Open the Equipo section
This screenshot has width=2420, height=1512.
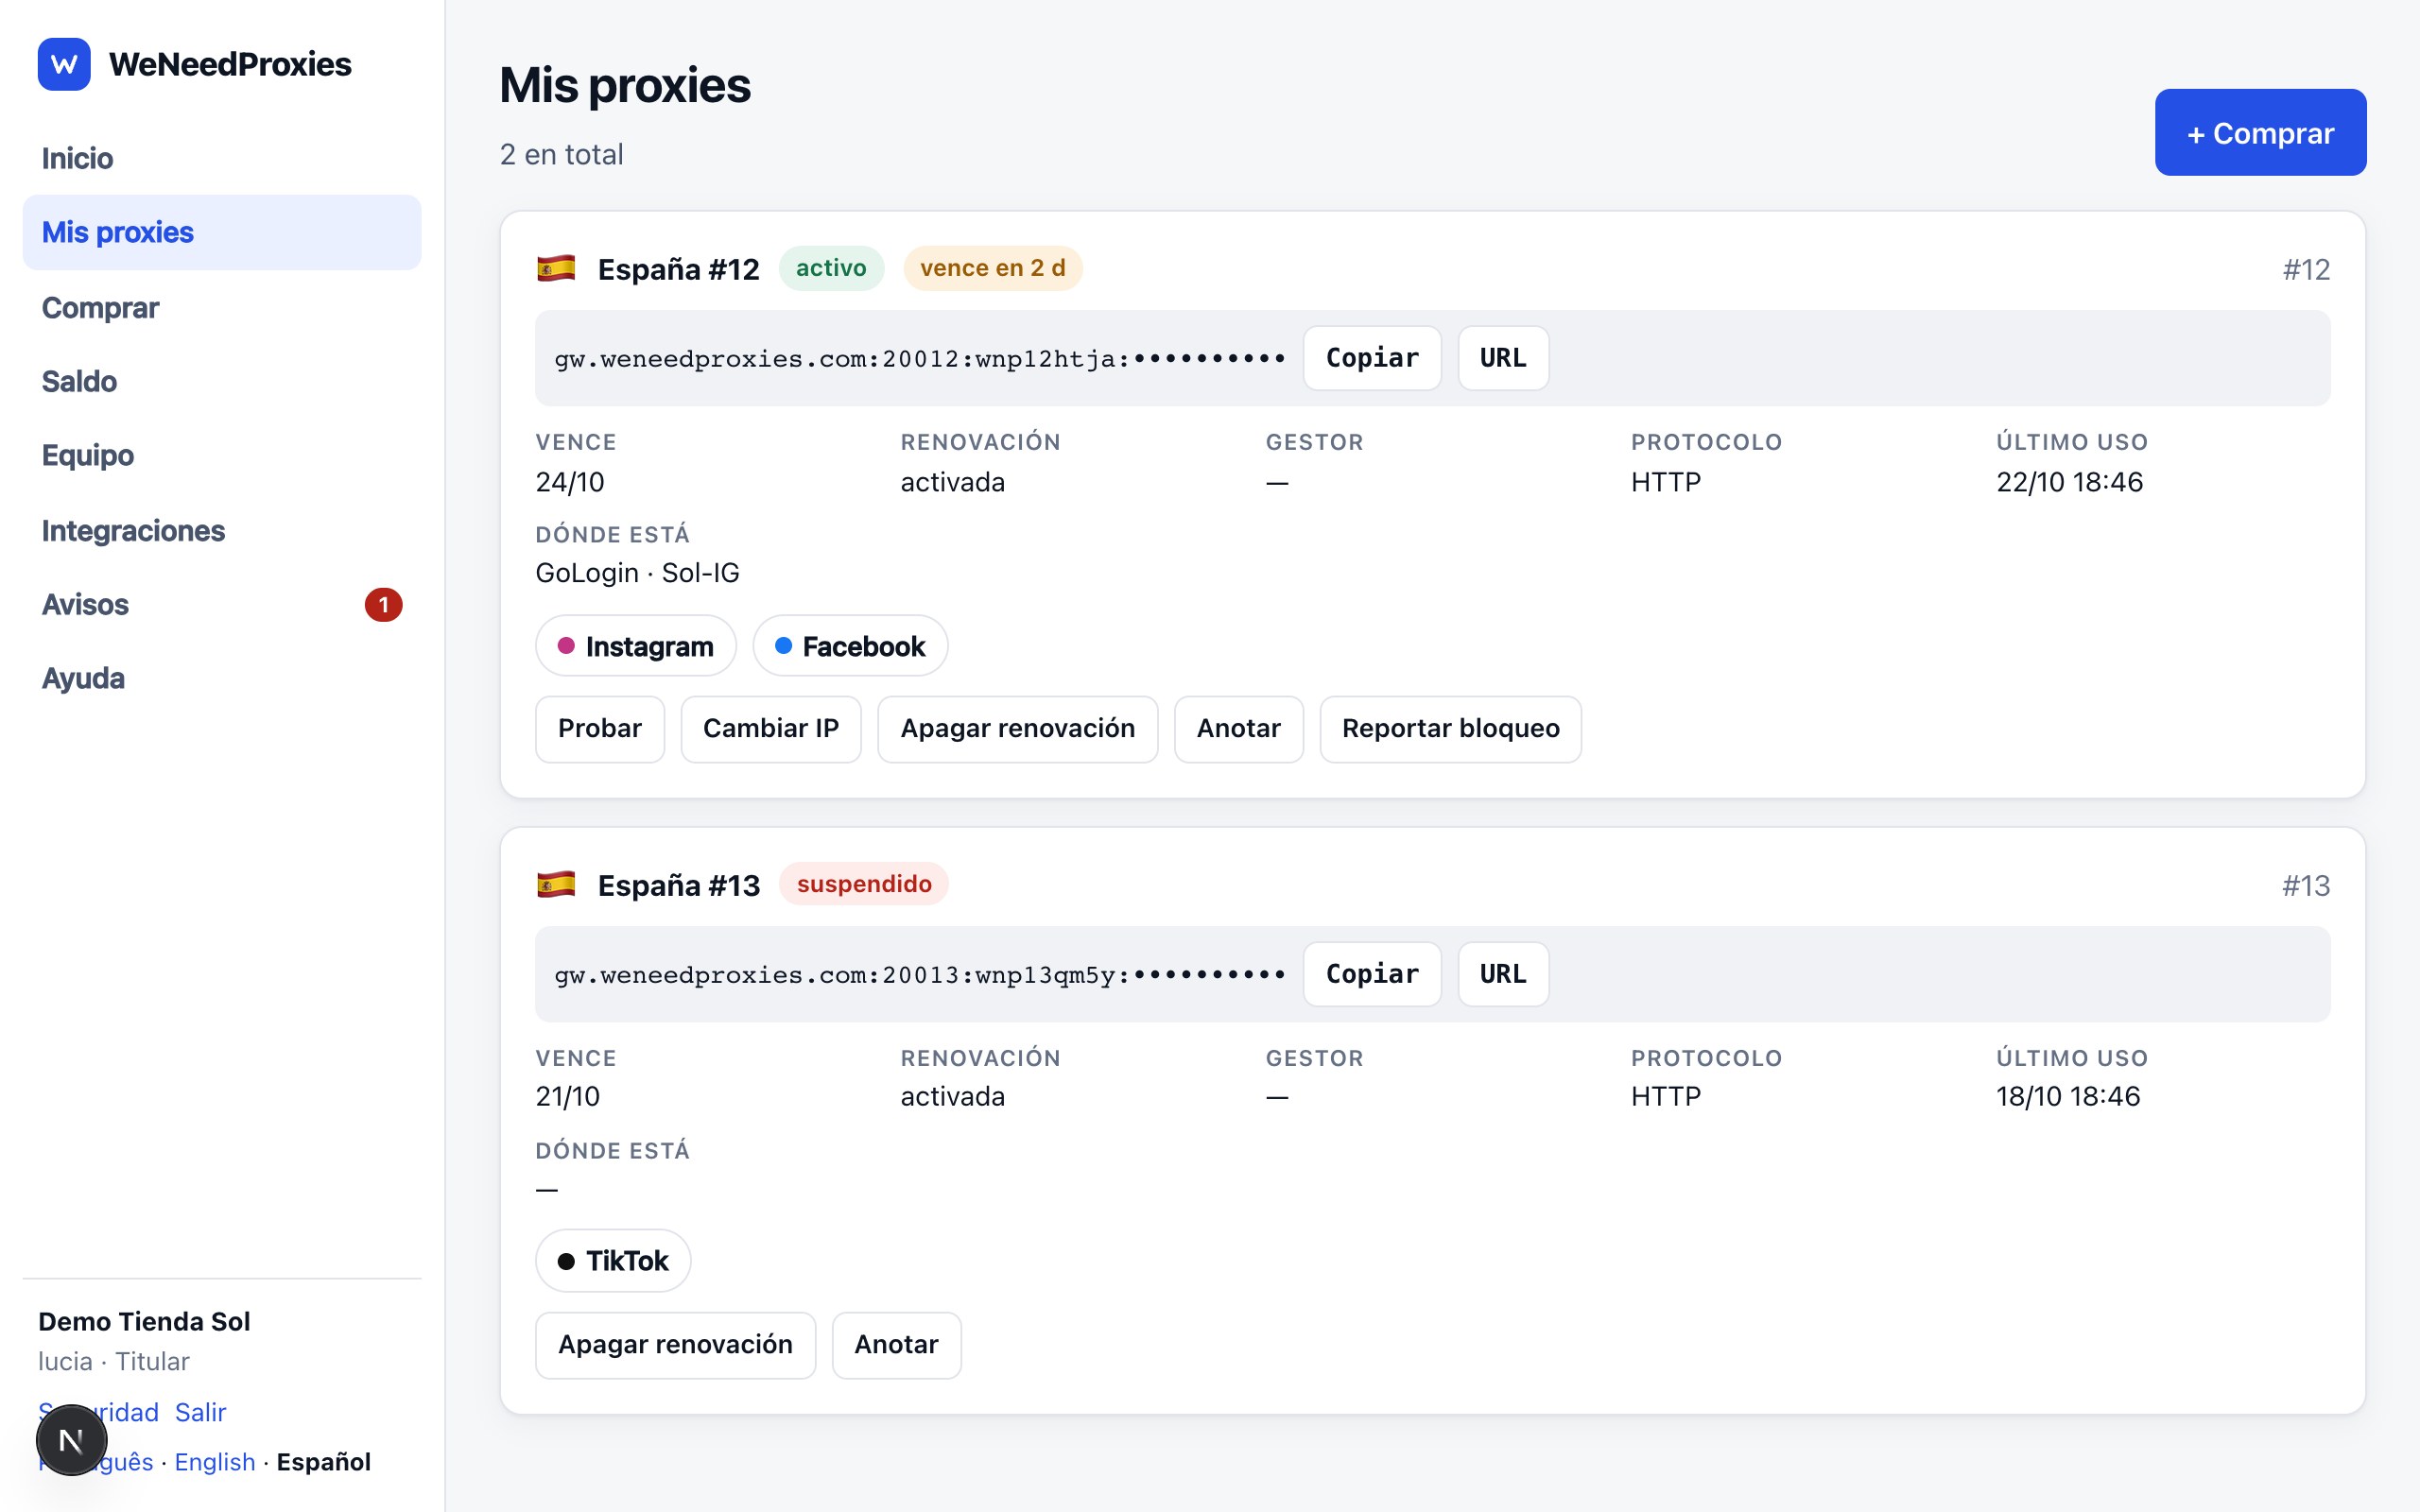coord(222,455)
